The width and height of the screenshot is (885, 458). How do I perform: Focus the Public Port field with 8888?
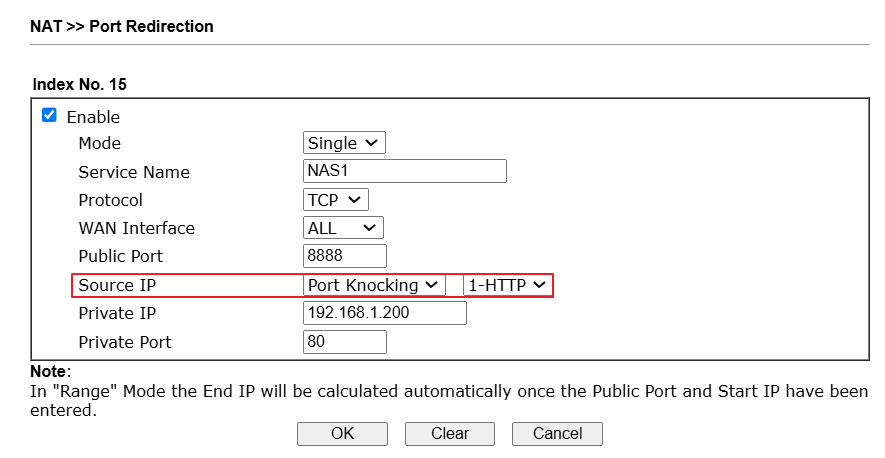[345, 256]
